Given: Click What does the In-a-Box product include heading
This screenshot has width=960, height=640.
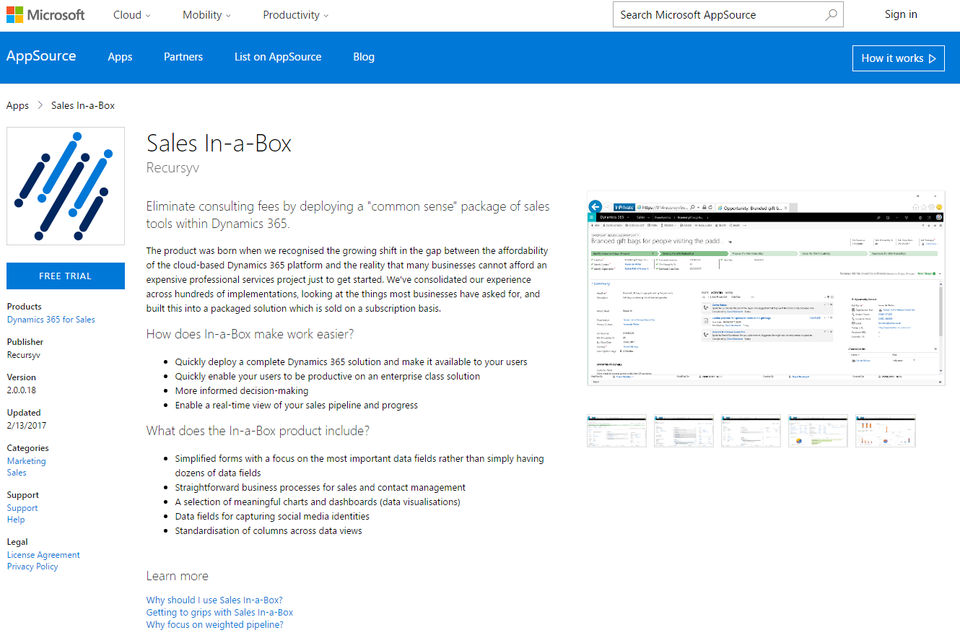Looking at the screenshot, I should pyautogui.click(x=258, y=431).
